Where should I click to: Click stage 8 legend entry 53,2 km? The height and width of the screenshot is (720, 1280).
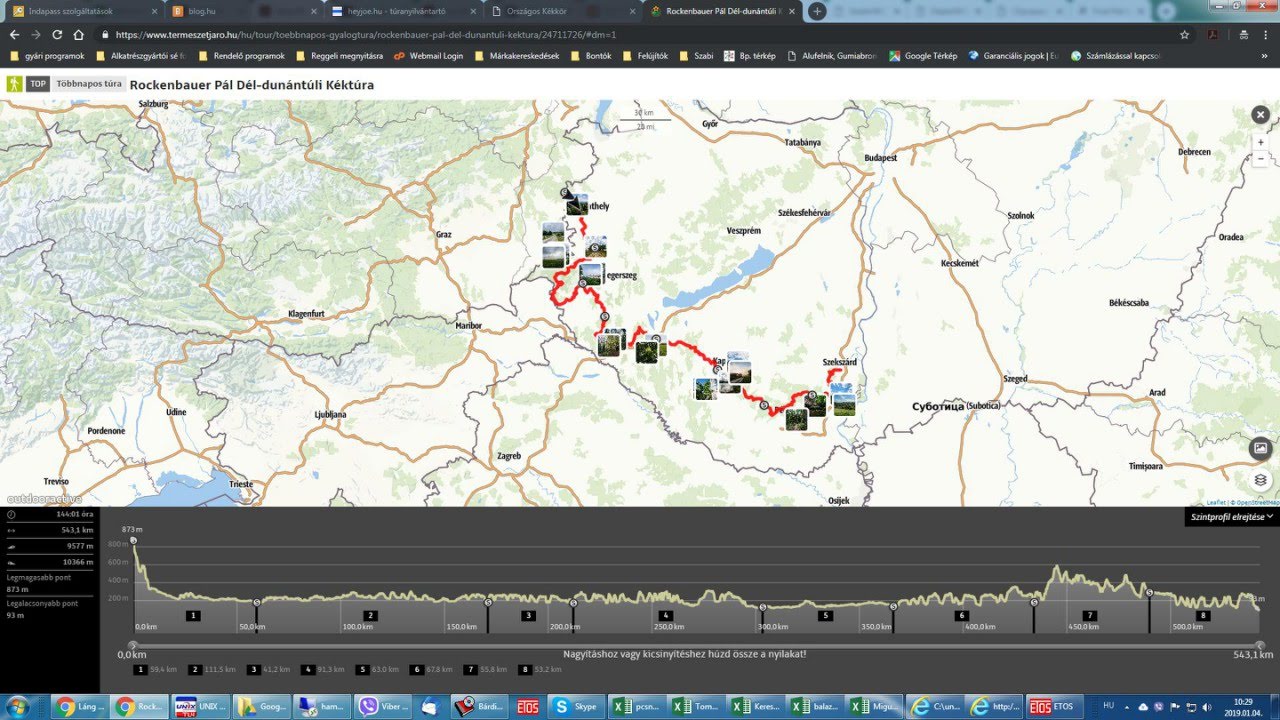tap(540, 669)
